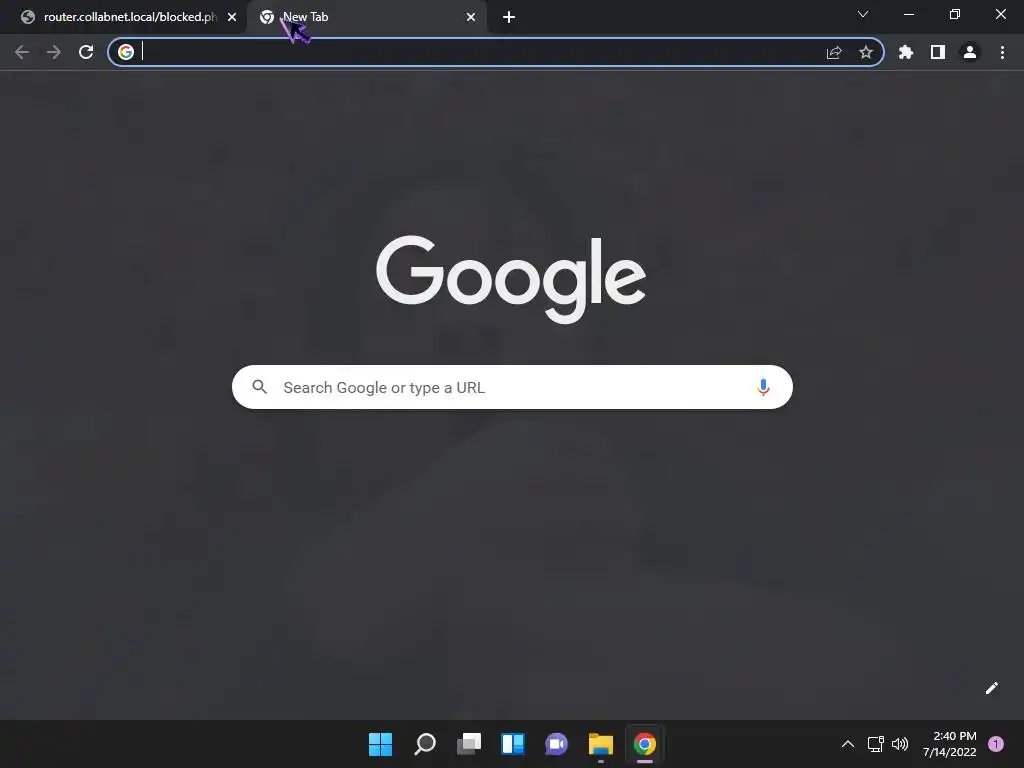Viewport: 1024px width, 768px height.
Task: Click magnifier icon in search box
Action: (x=259, y=387)
